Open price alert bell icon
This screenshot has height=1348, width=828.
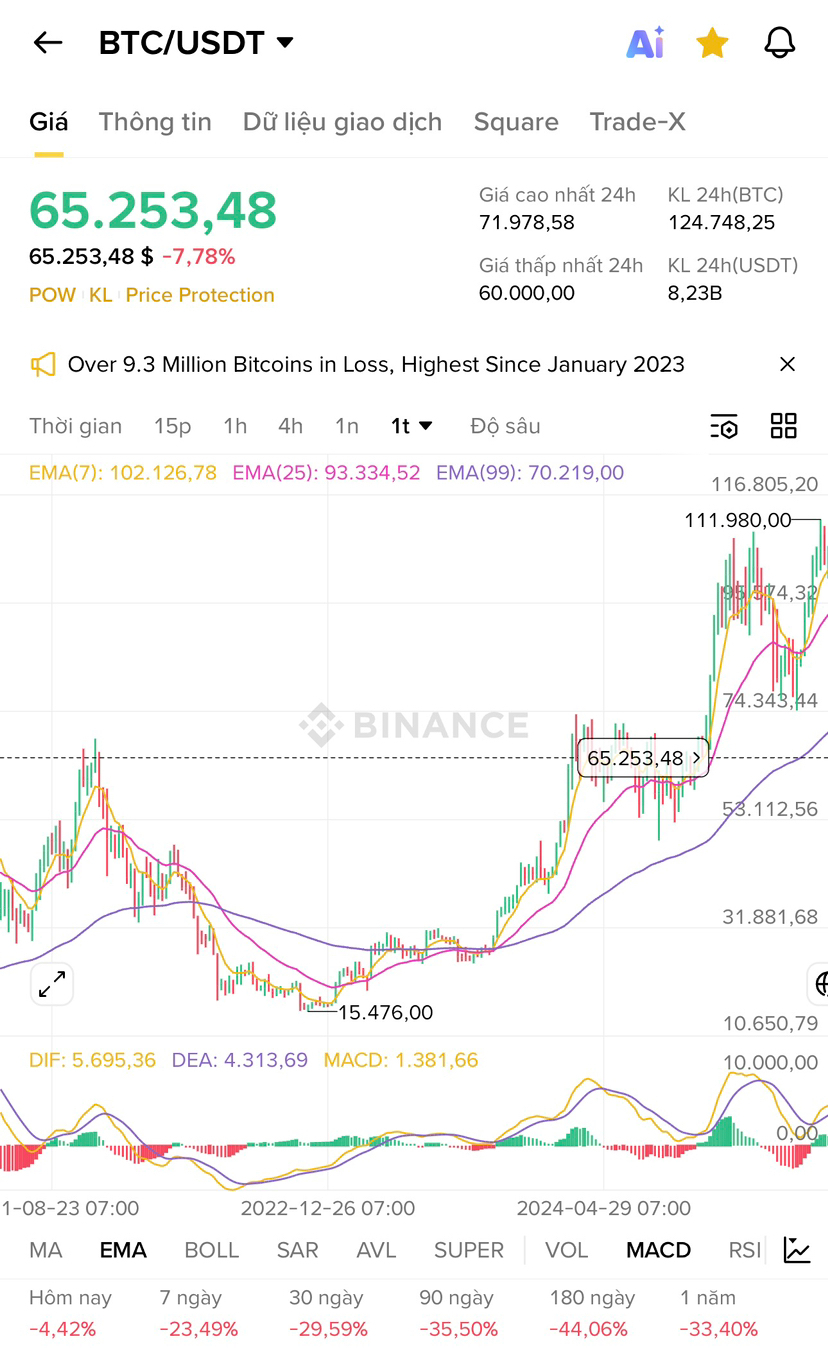[x=779, y=43]
